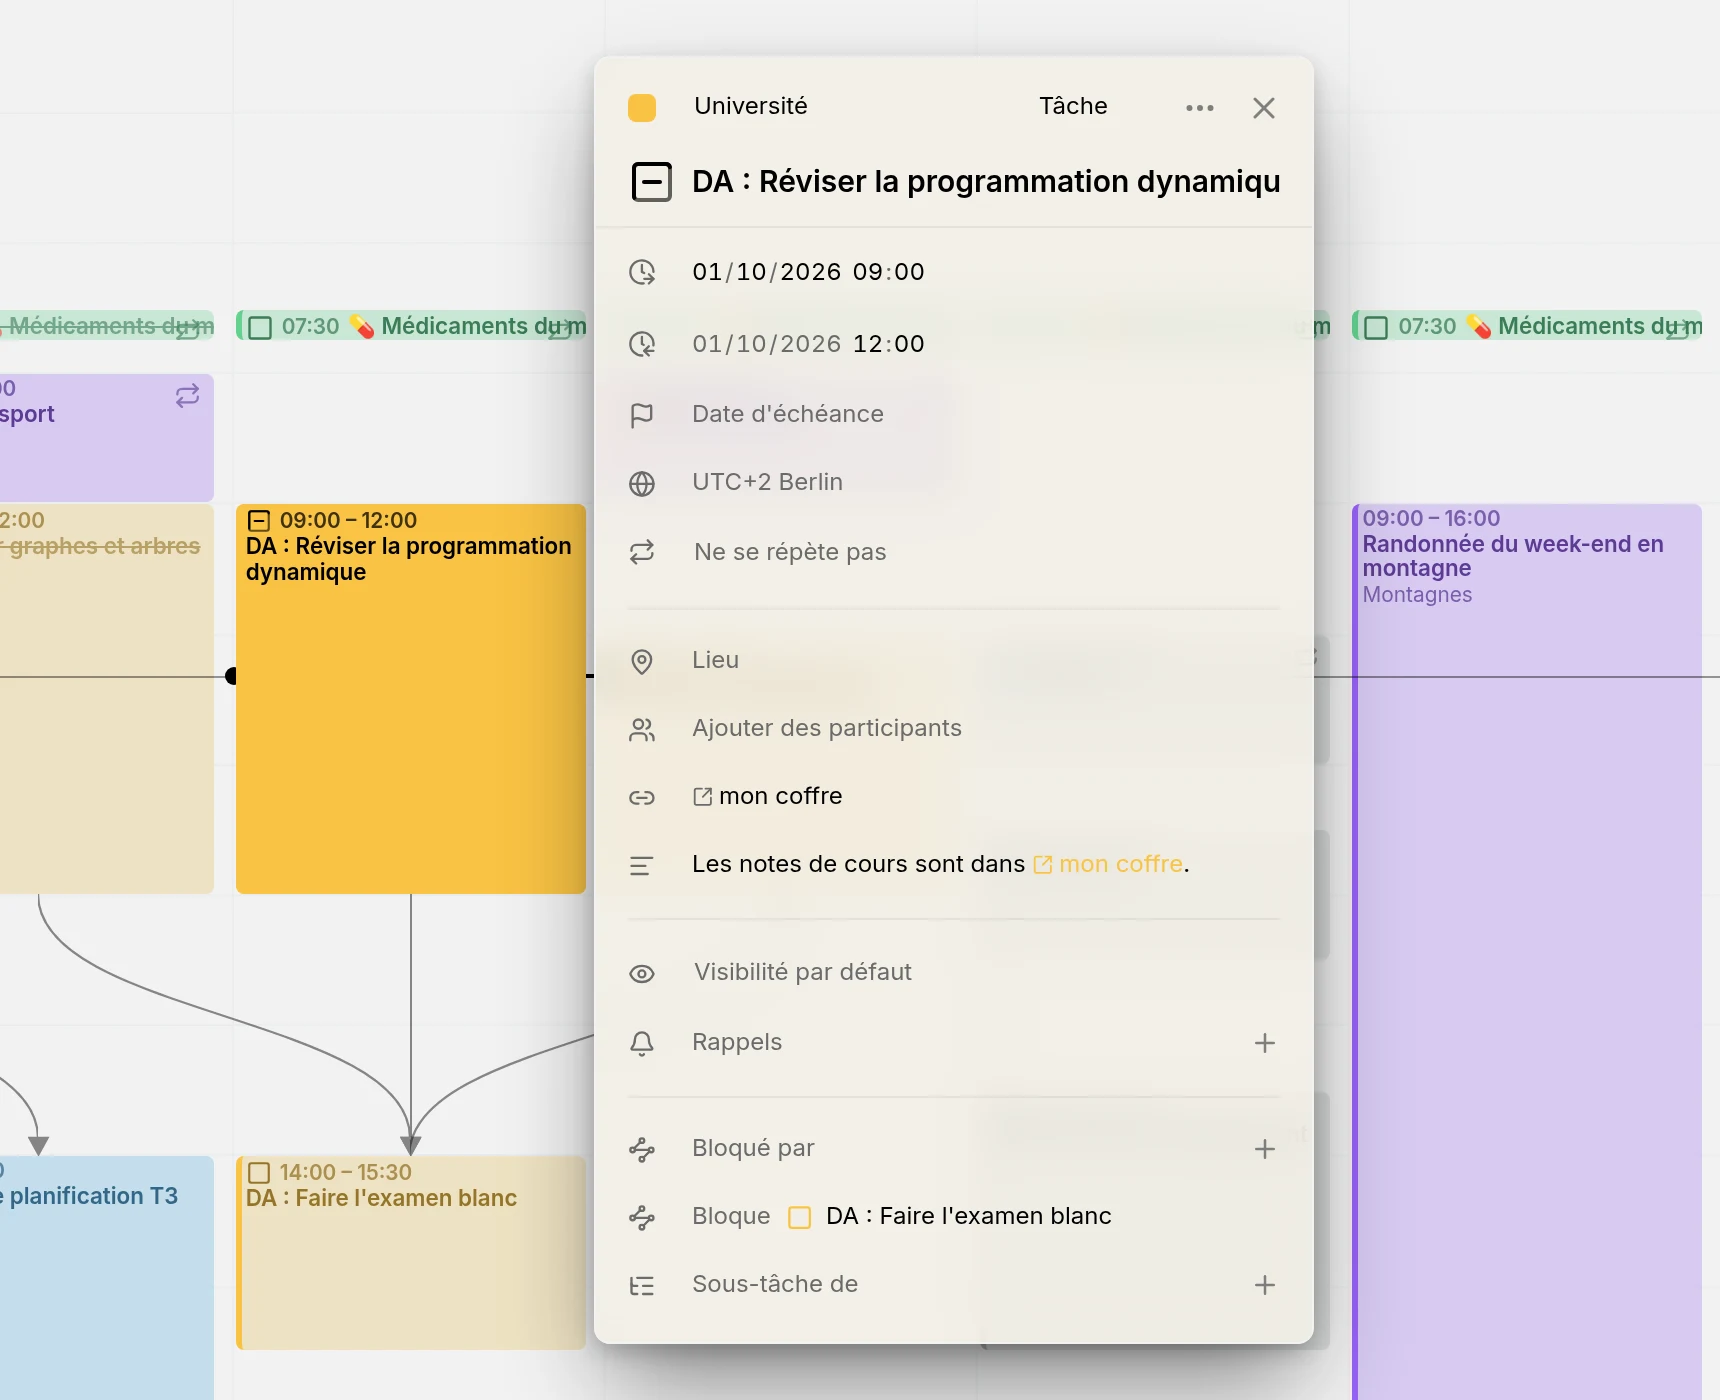Image resolution: width=1720 pixels, height=1400 pixels.
Task: Tick the 14:00 Faire l'examen blanc calendar checkbox
Action: point(259,1173)
